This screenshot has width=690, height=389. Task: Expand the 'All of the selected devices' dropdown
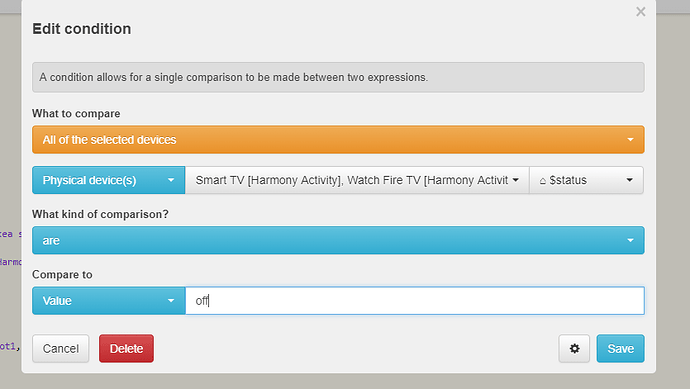pos(338,139)
